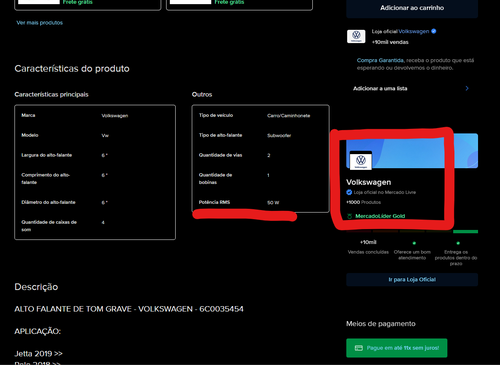This screenshot has height=365, width=500.
Task: Select the Modelo Vw value
Action: 105,136
